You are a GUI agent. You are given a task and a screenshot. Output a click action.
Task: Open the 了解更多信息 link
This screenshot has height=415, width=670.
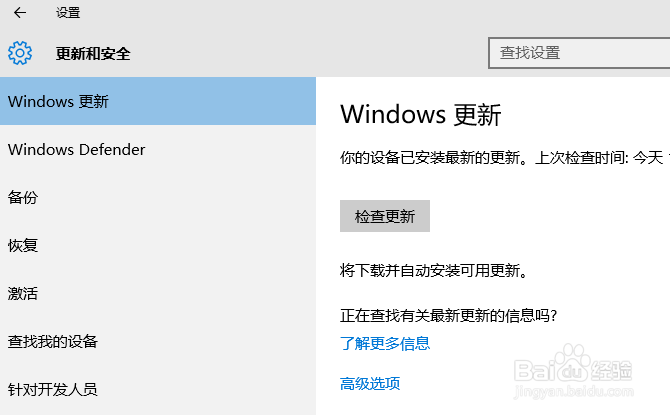tap(385, 344)
